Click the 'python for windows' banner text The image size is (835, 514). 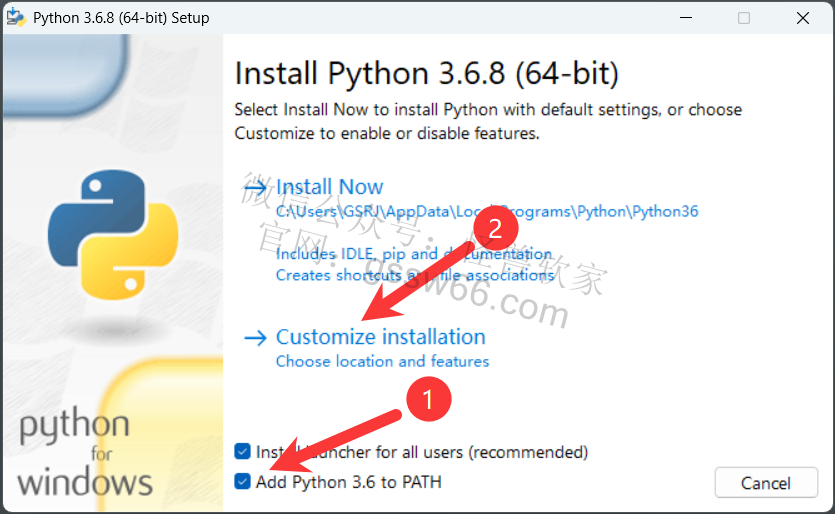[x=85, y=452]
